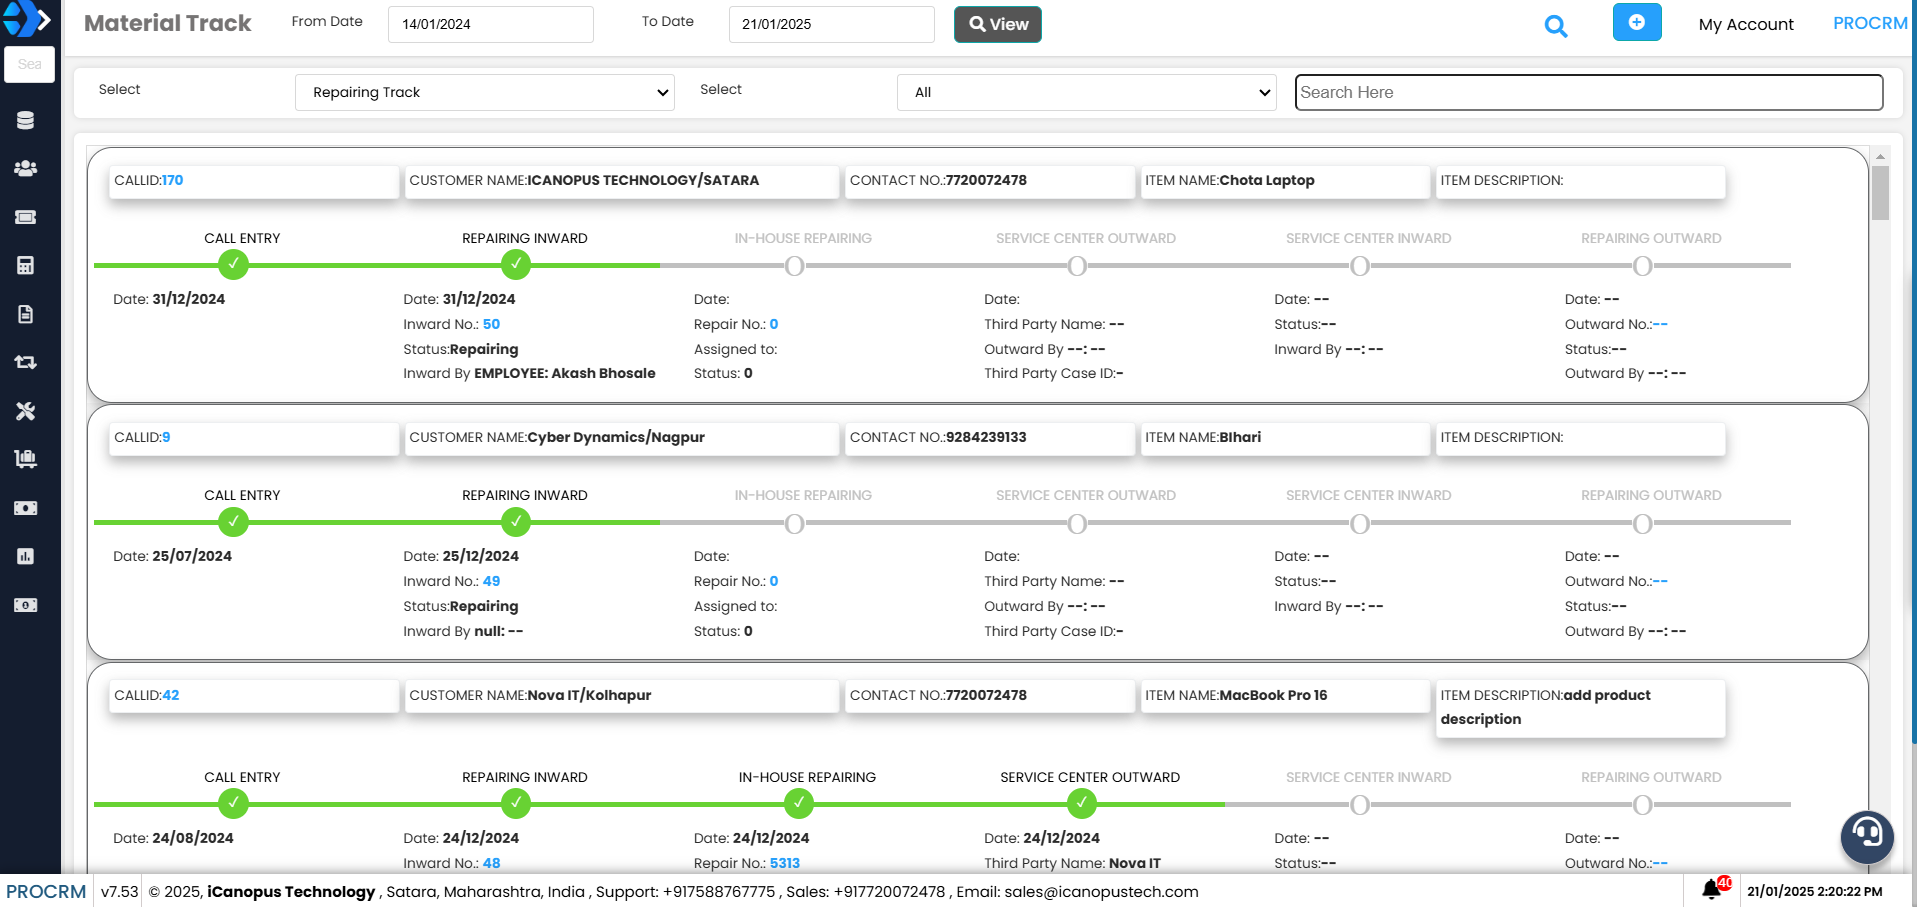The width and height of the screenshot is (1917, 907).
Task: Click the retweet arrows sidebar icon
Action: point(26,362)
